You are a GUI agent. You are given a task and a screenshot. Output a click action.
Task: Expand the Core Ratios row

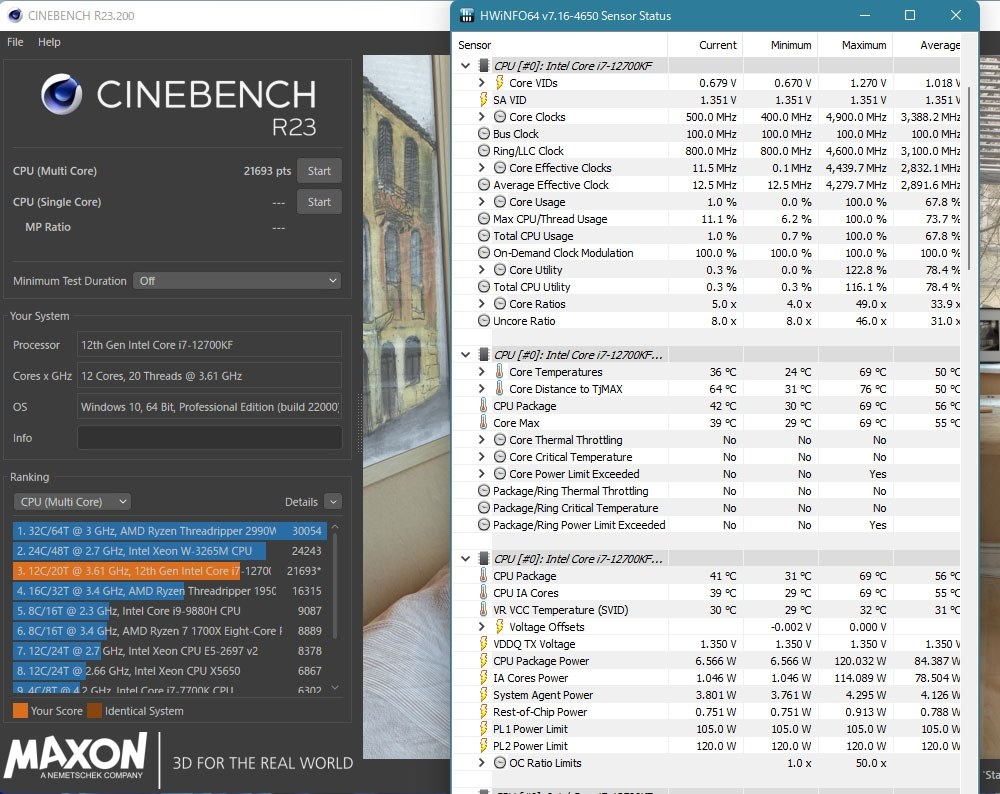pos(482,304)
